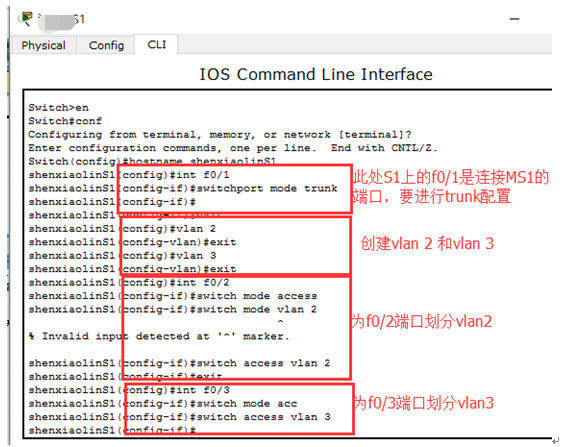Image resolution: width=563 pixels, height=447 pixels.
Task: Open the Physical tab
Action: click(43, 45)
